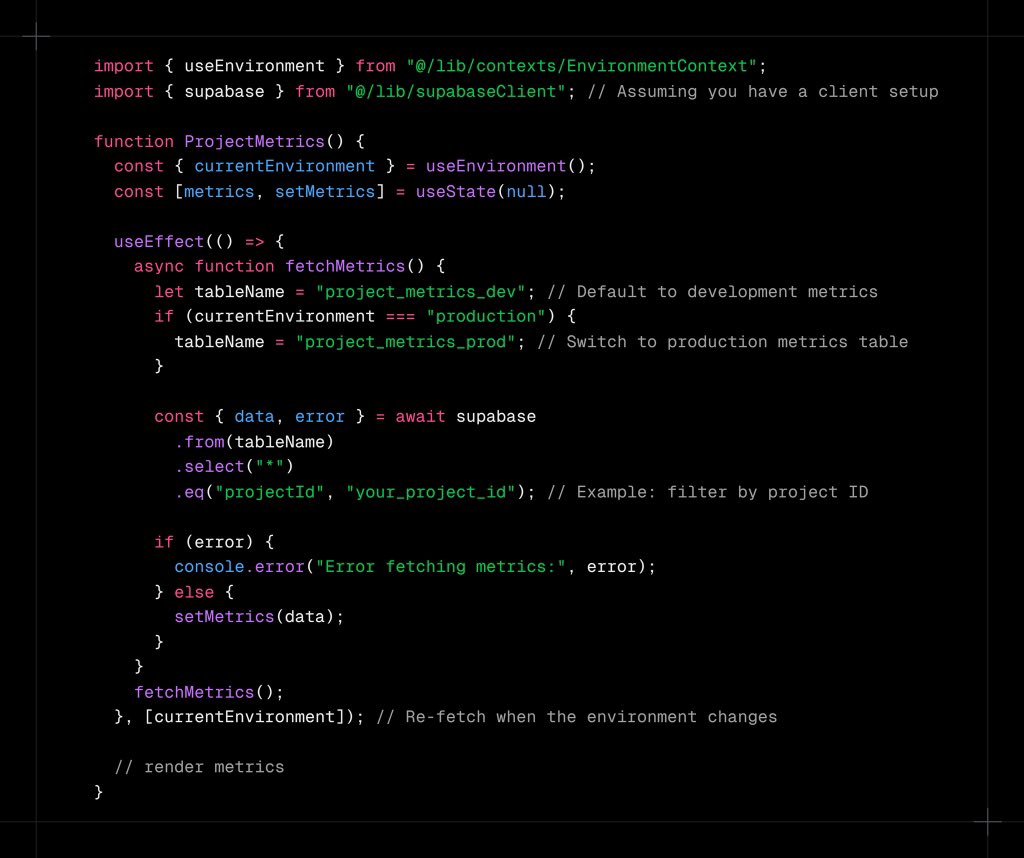1024x858 pixels.
Task: Click the ProjectMetrics function name
Action: [254, 142]
